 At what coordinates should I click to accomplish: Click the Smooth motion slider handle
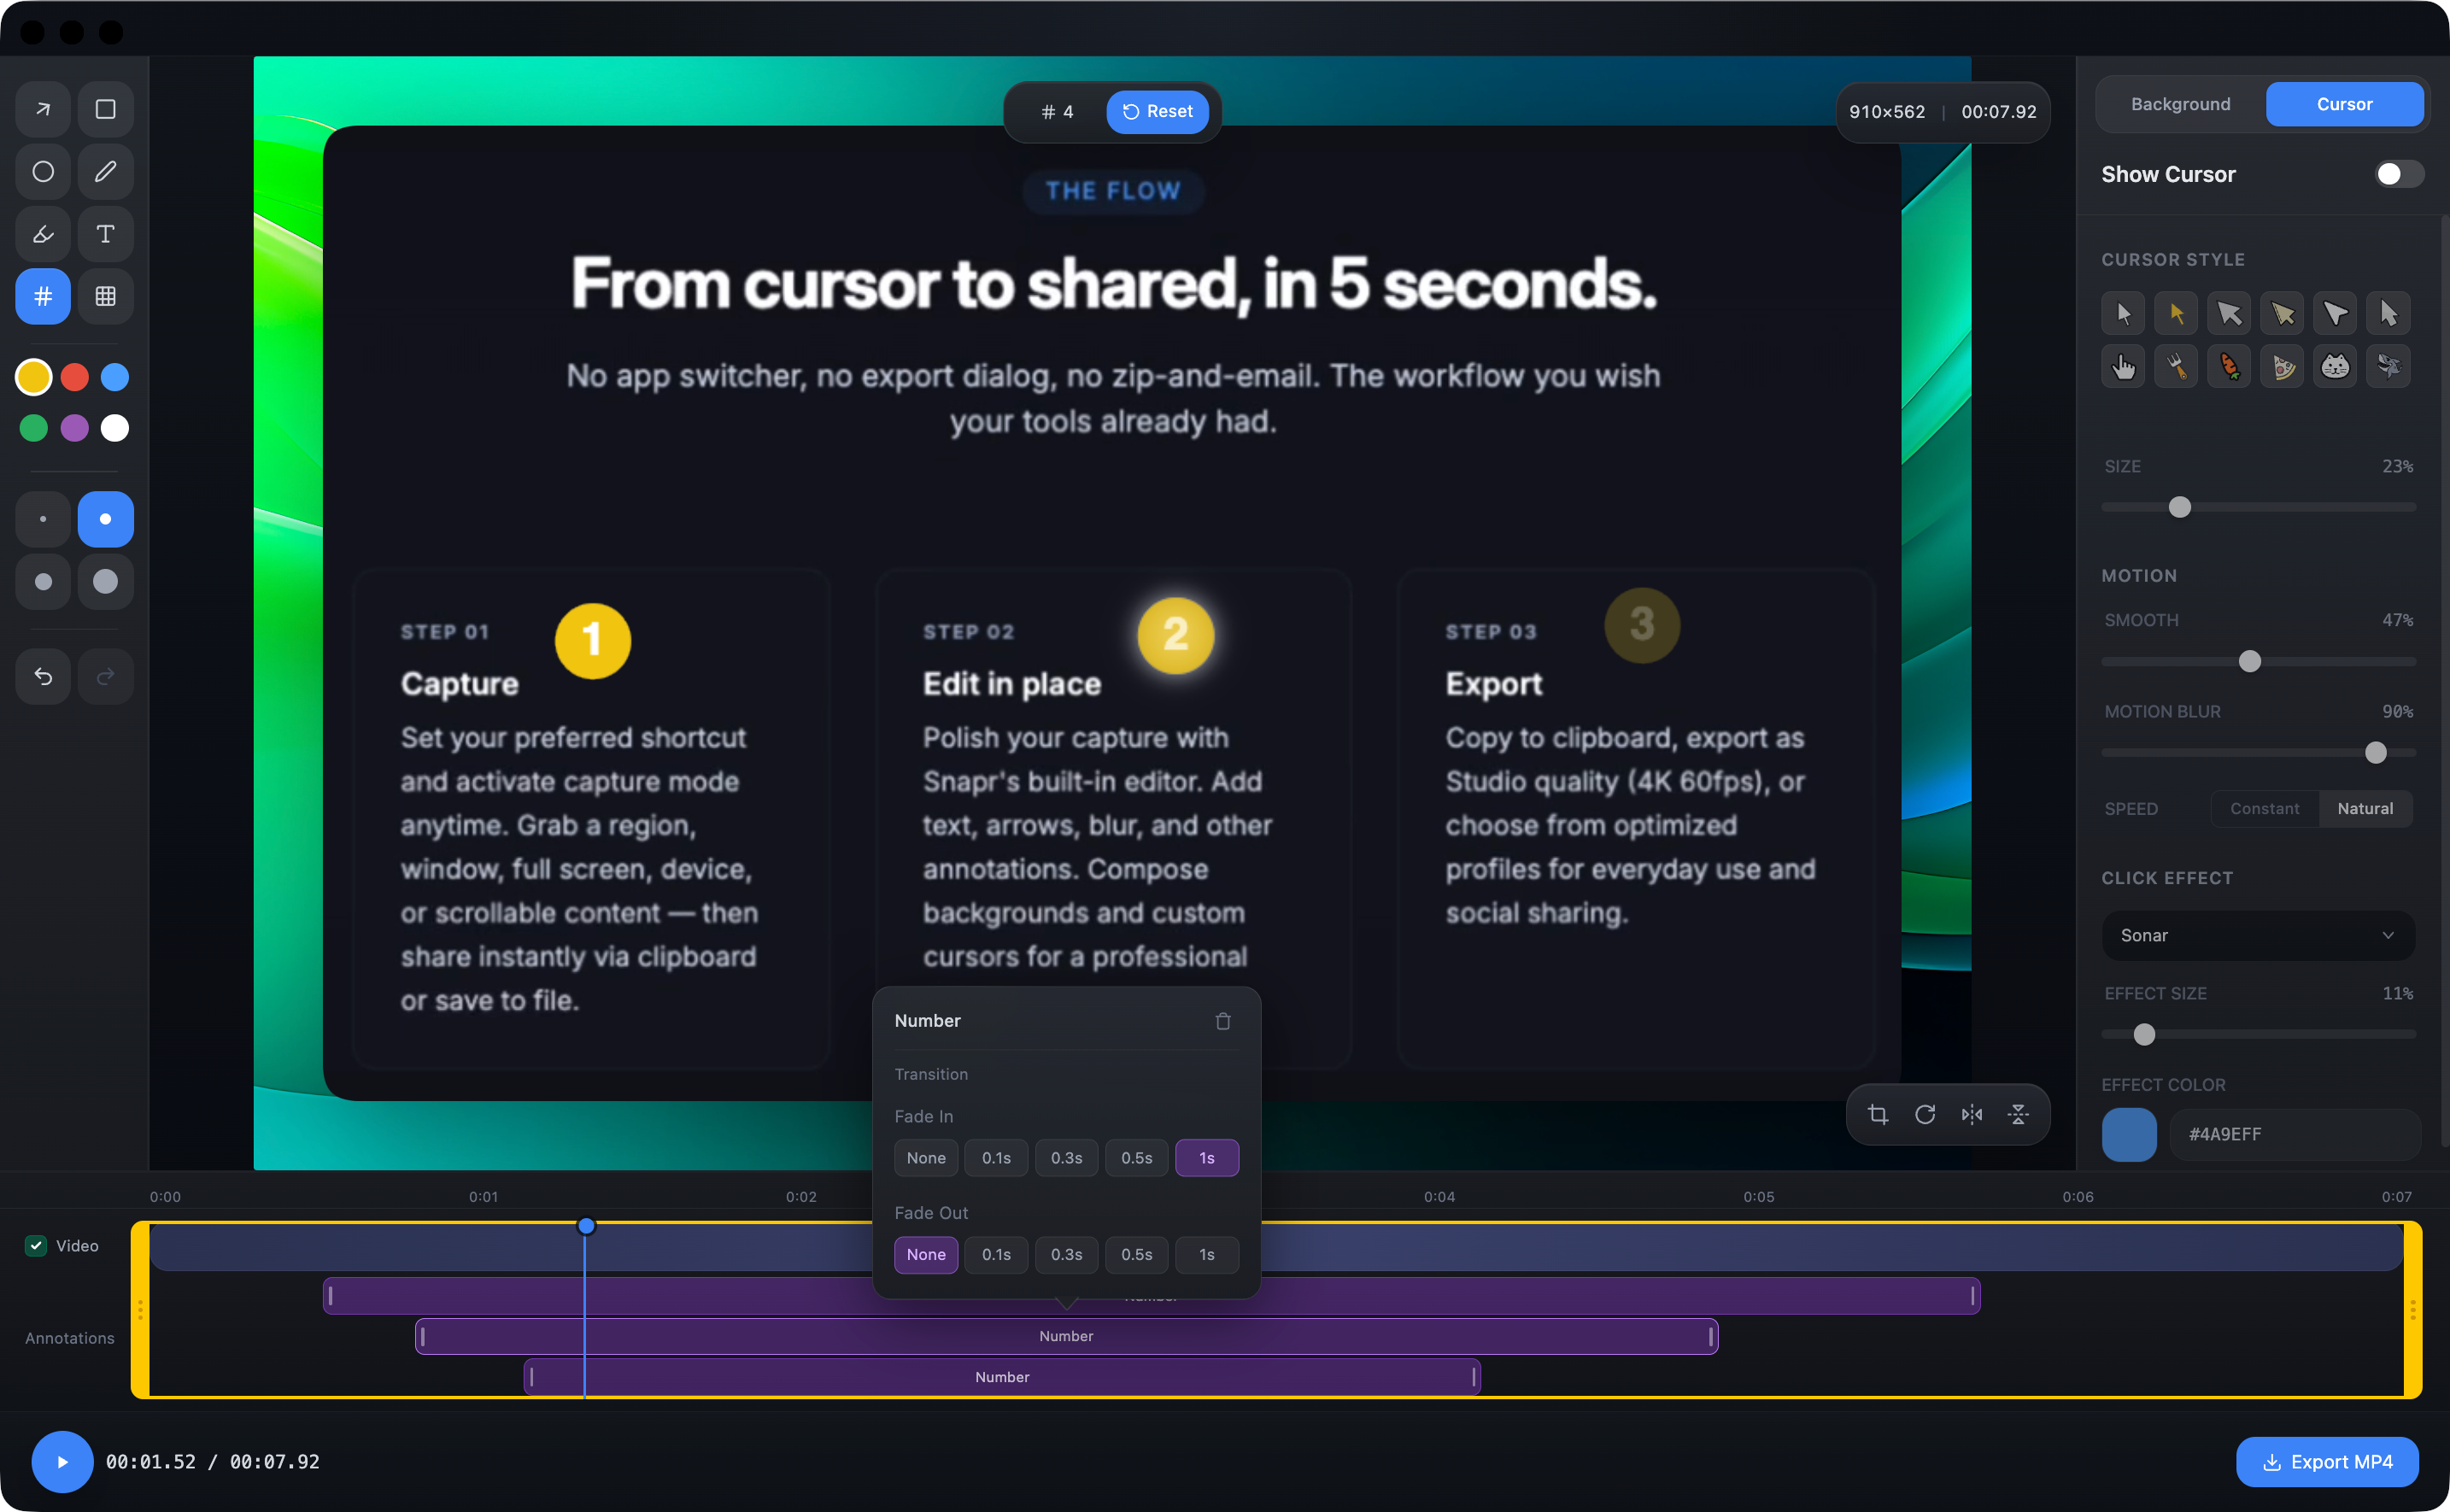click(2250, 661)
